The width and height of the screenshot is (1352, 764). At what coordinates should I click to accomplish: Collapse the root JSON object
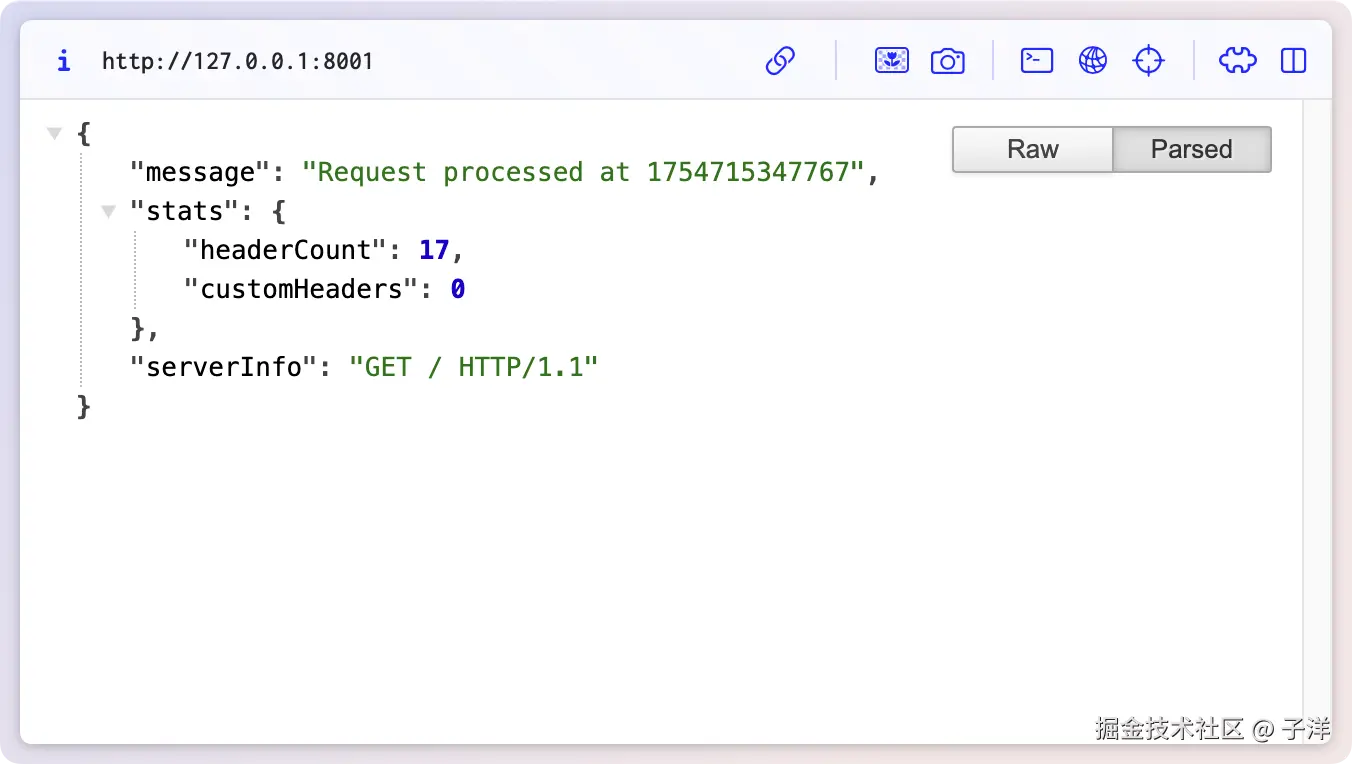(55, 133)
